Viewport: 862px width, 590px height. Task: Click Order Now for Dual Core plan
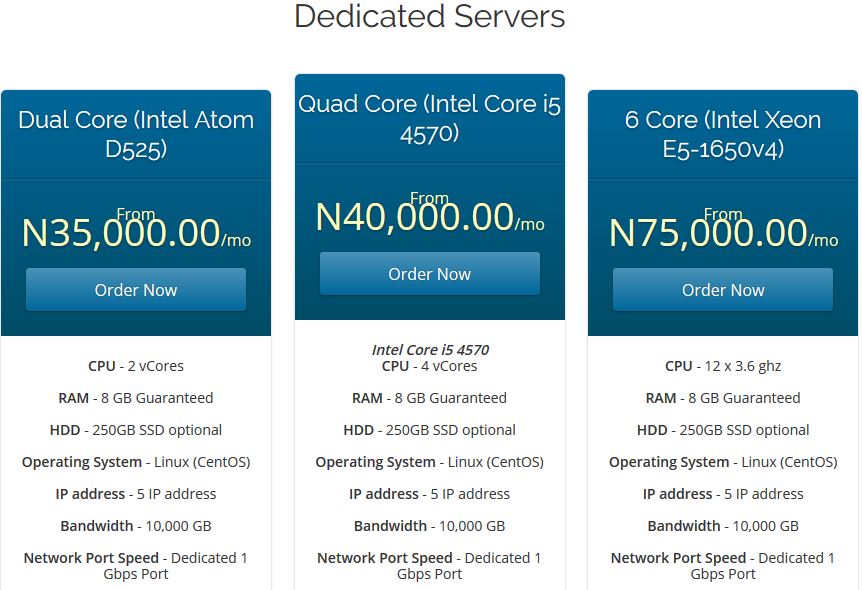pos(136,290)
